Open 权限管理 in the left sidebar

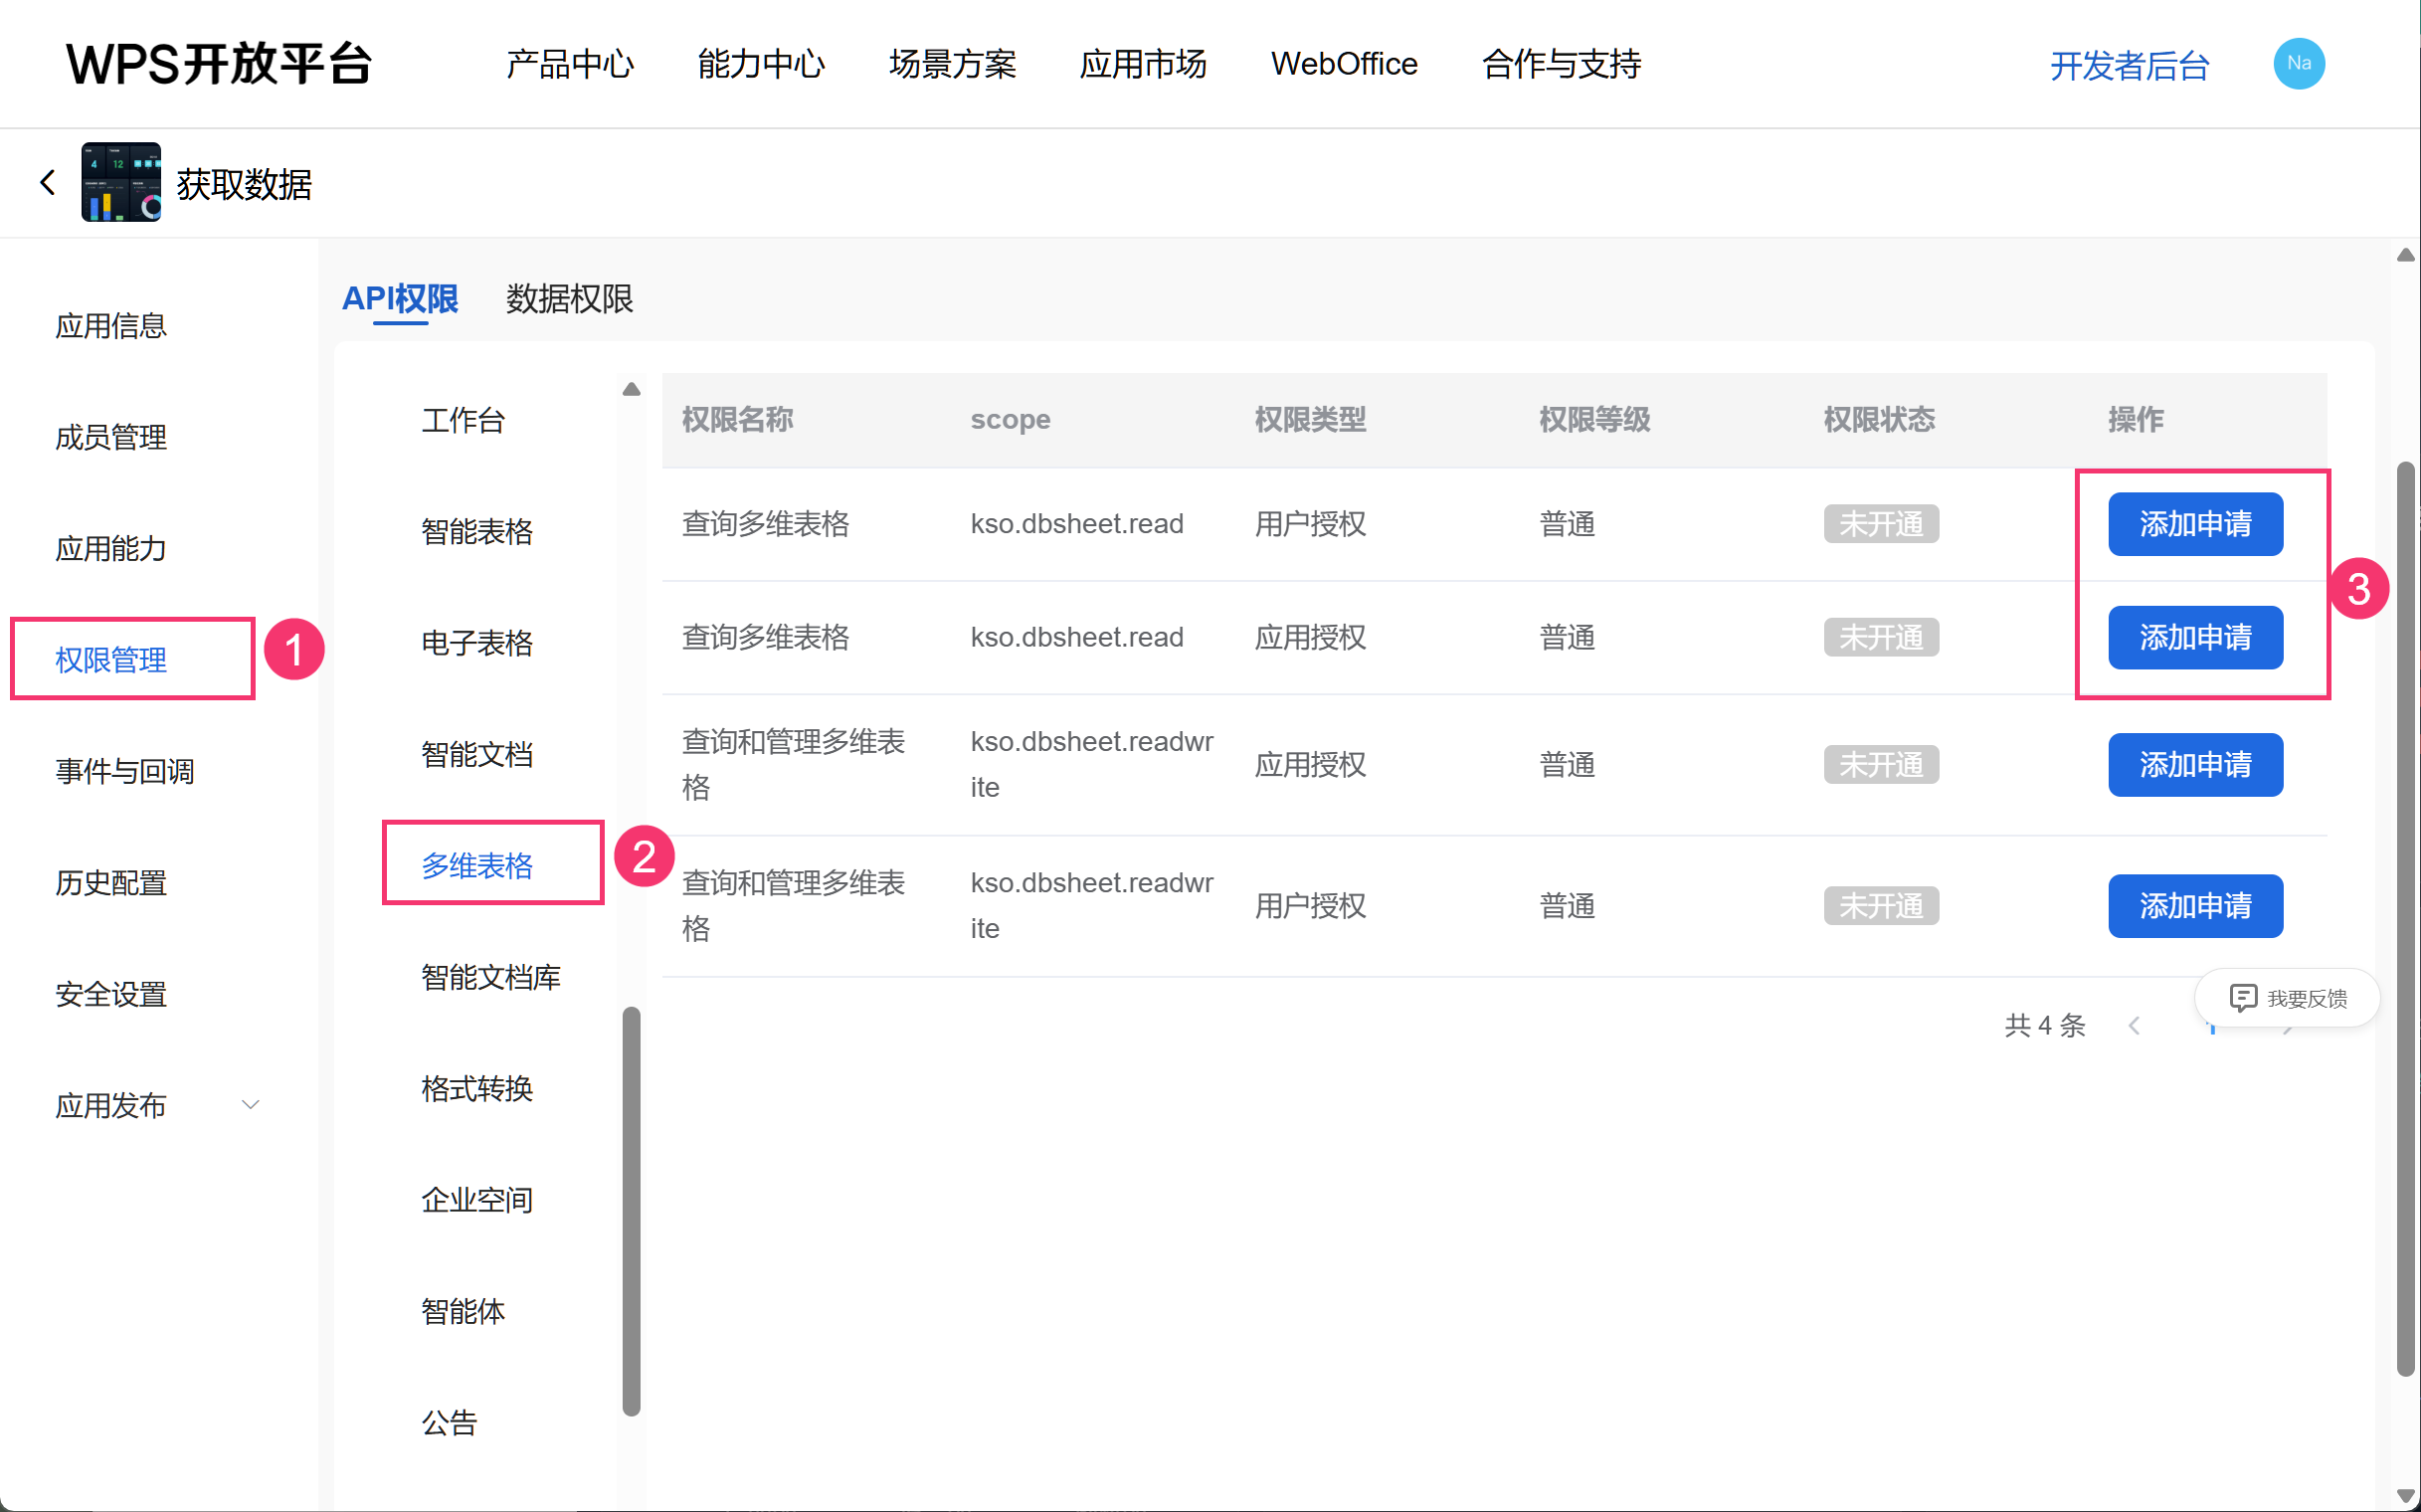click(x=111, y=659)
